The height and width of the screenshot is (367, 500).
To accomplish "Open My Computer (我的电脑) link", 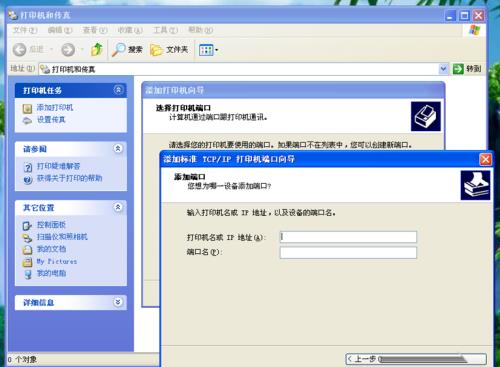I will 51,273.
